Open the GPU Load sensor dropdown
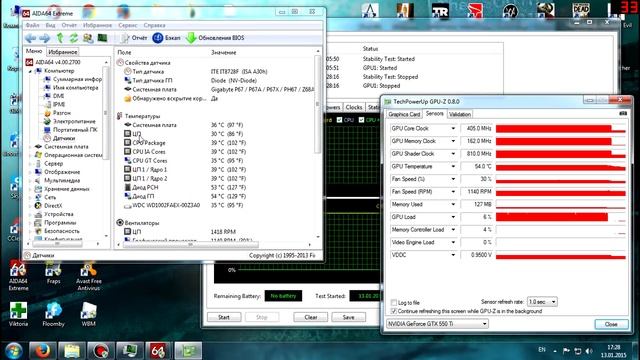 pyautogui.click(x=453, y=217)
